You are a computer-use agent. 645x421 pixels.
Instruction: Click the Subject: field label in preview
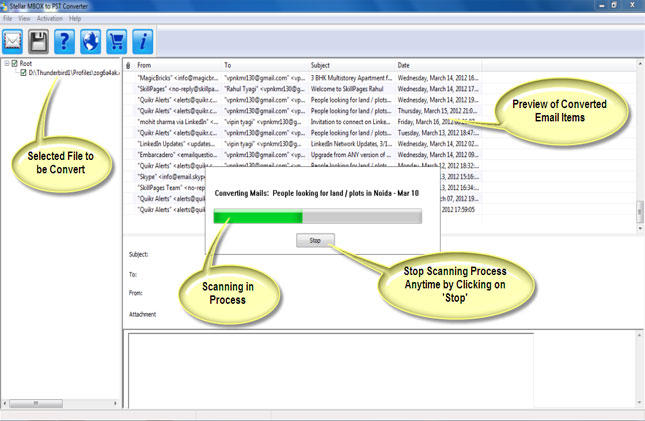click(x=139, y=254)
